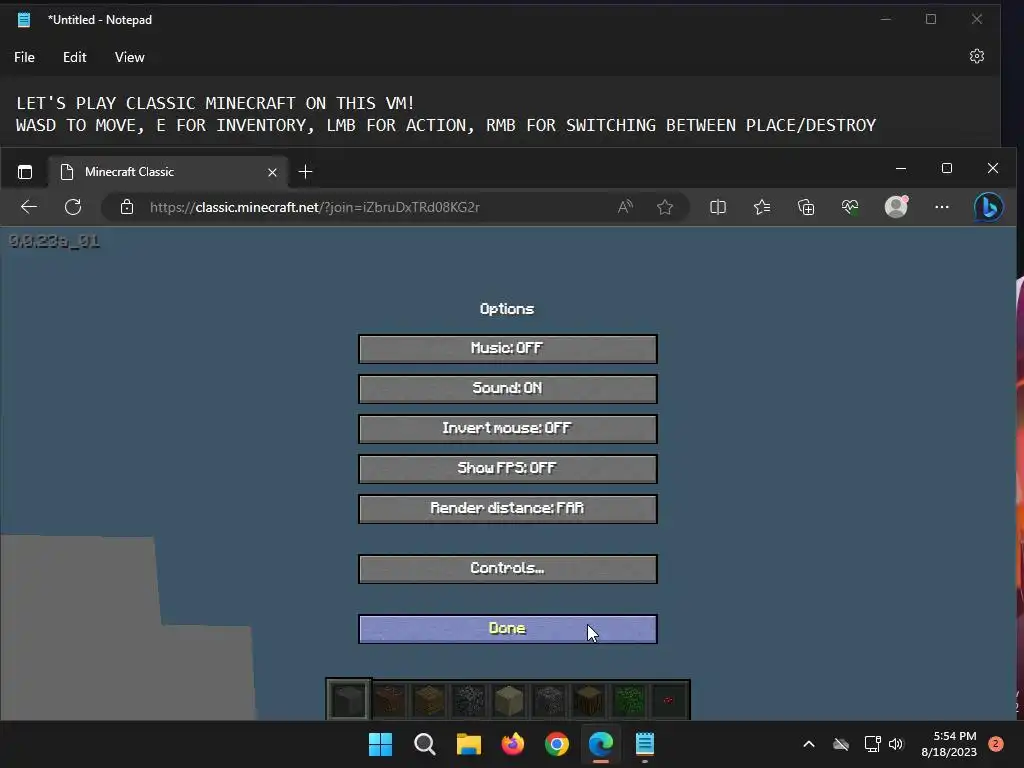
Task: Toggle Sound ON option
Action: (x=507, y=389)
